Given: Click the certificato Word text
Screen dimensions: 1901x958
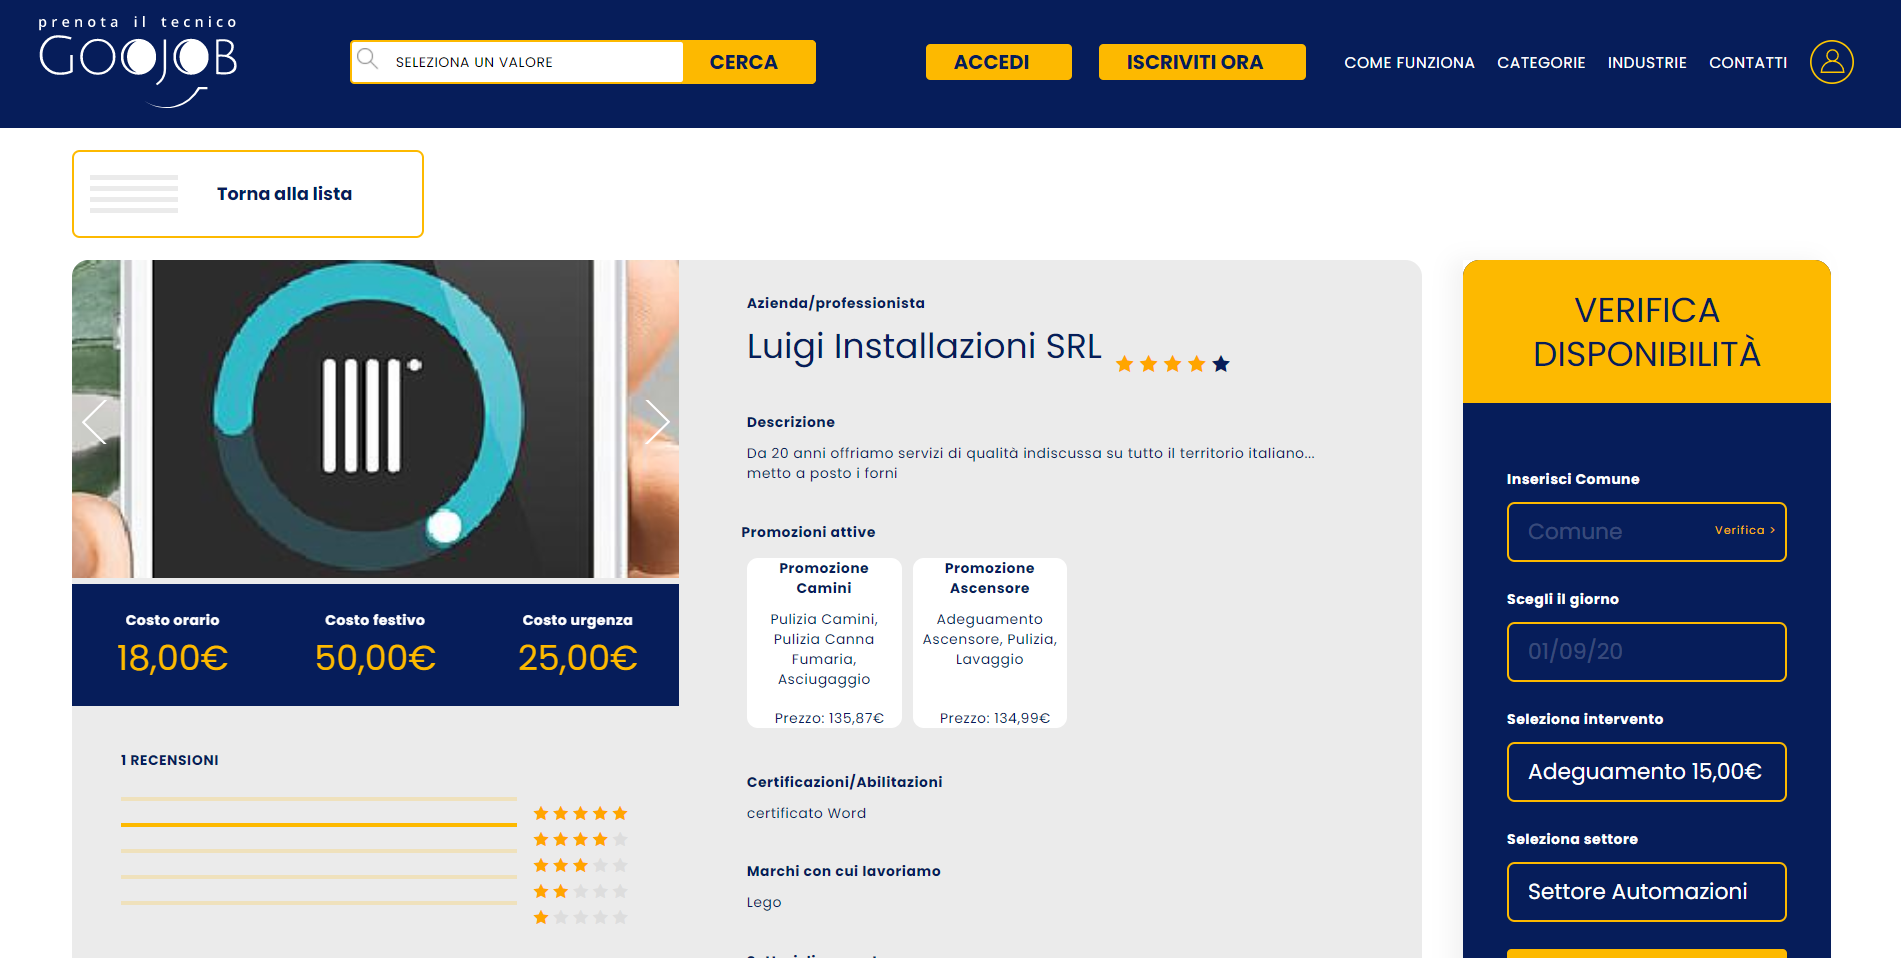Looking at the screenshot, I should click(806, 813).
